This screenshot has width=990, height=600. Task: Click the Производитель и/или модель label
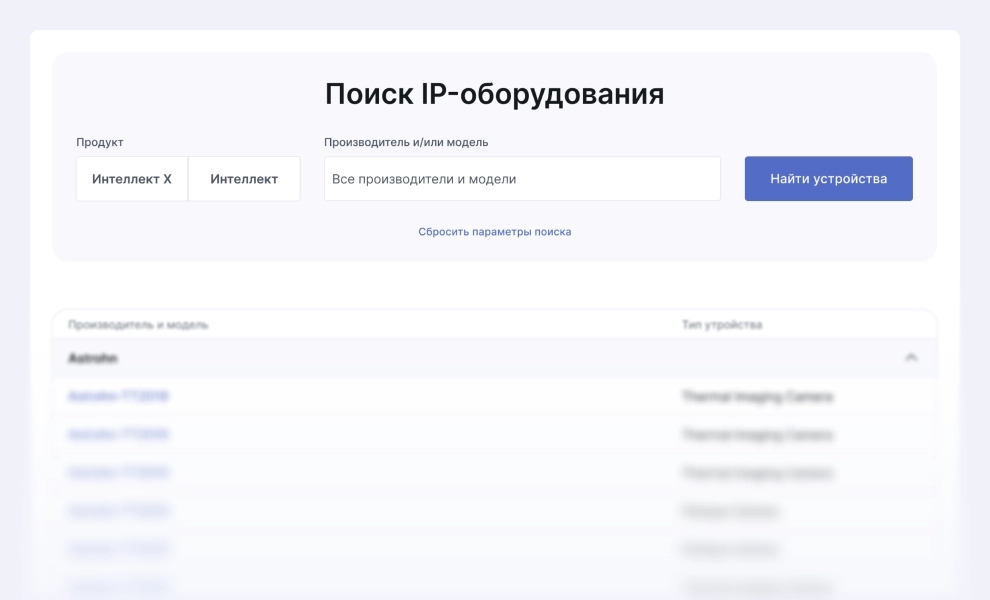pos(406,142)
